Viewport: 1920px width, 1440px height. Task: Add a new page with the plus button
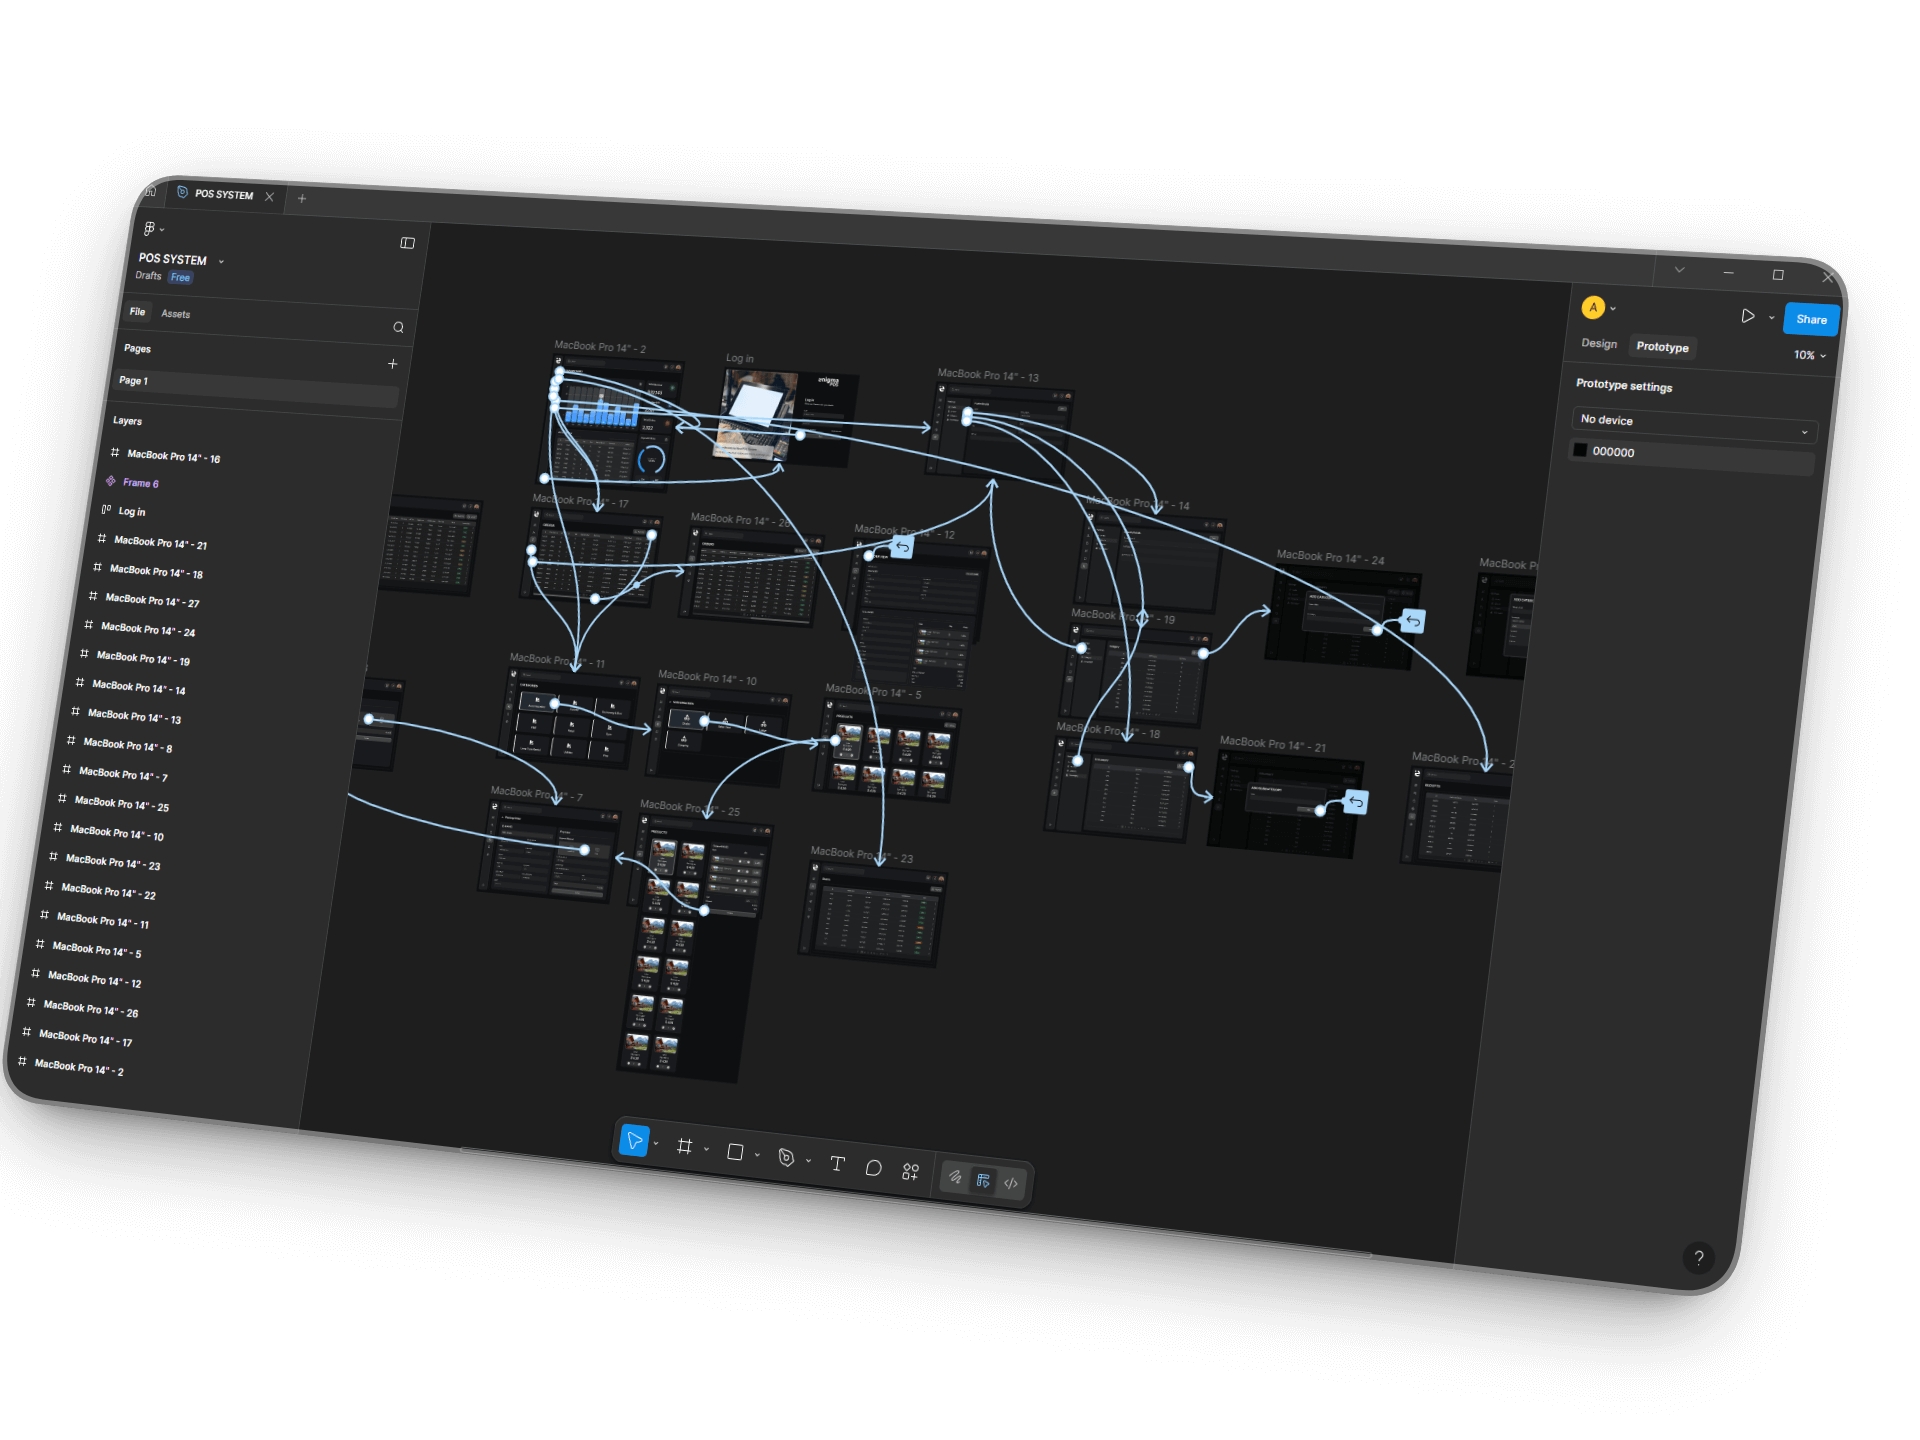coord(392,364)
